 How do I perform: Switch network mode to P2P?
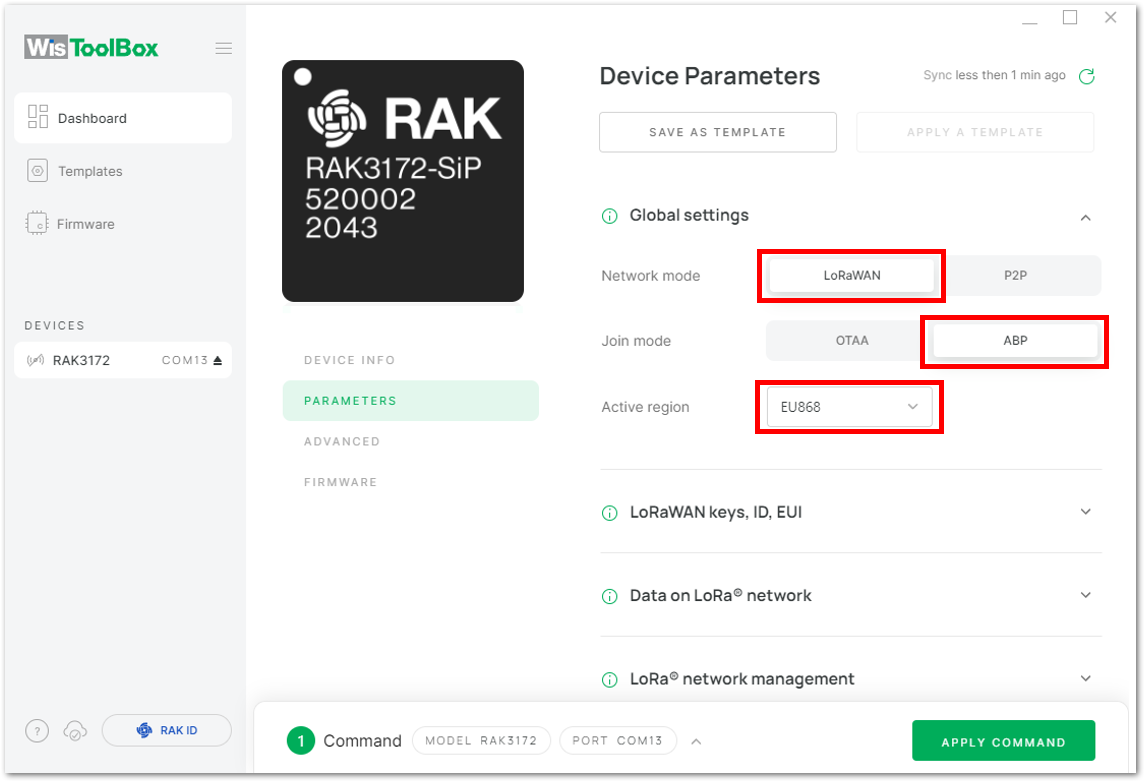[1015, 275]
